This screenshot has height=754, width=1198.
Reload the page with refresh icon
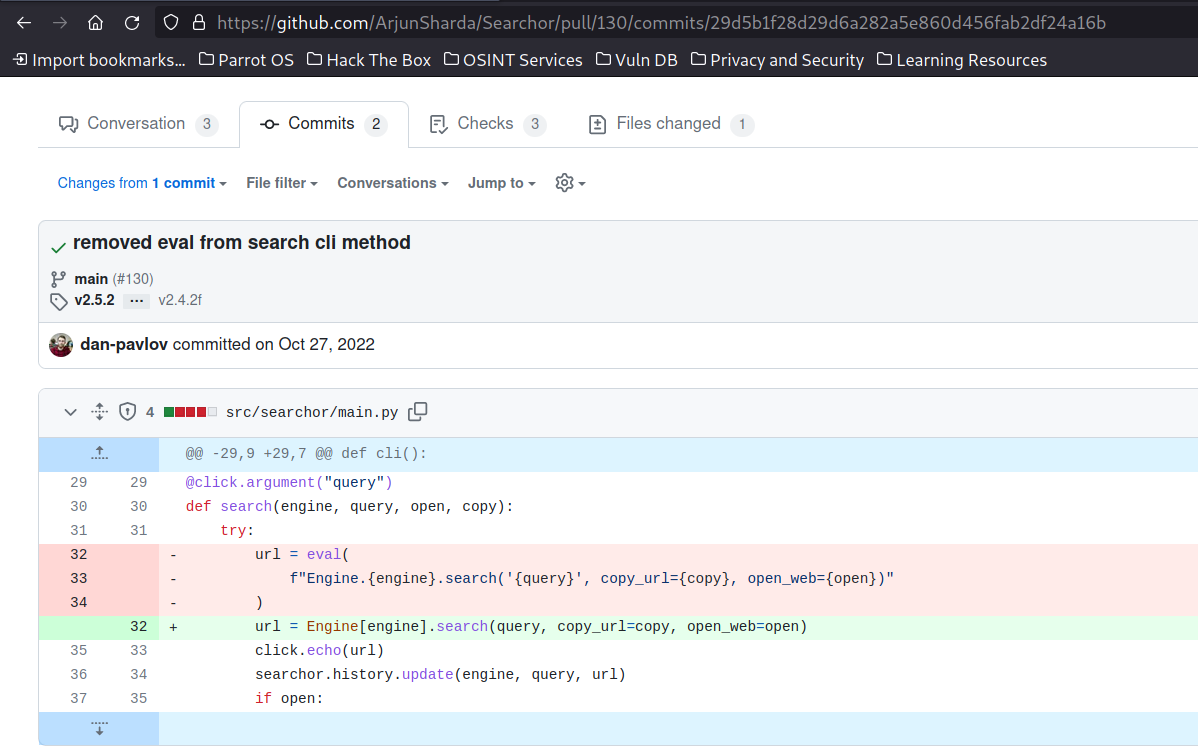click(132, 23)
